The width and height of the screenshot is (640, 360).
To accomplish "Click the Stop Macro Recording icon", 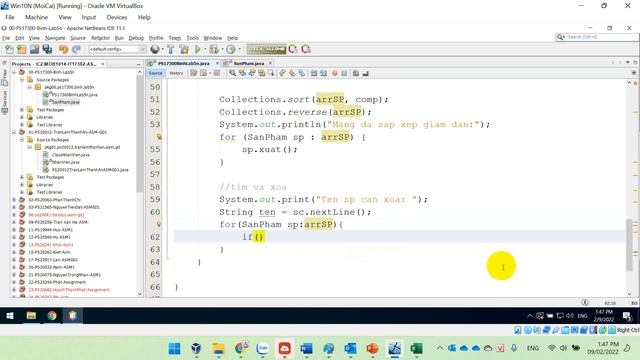I will [344, 73].
